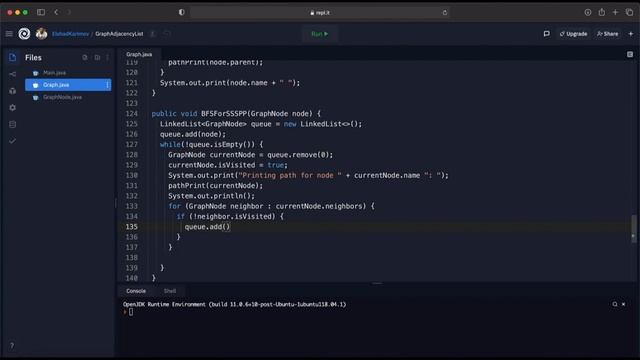Open the user avatar profile
Screen dimensions: 640x360
pos(41,34)
